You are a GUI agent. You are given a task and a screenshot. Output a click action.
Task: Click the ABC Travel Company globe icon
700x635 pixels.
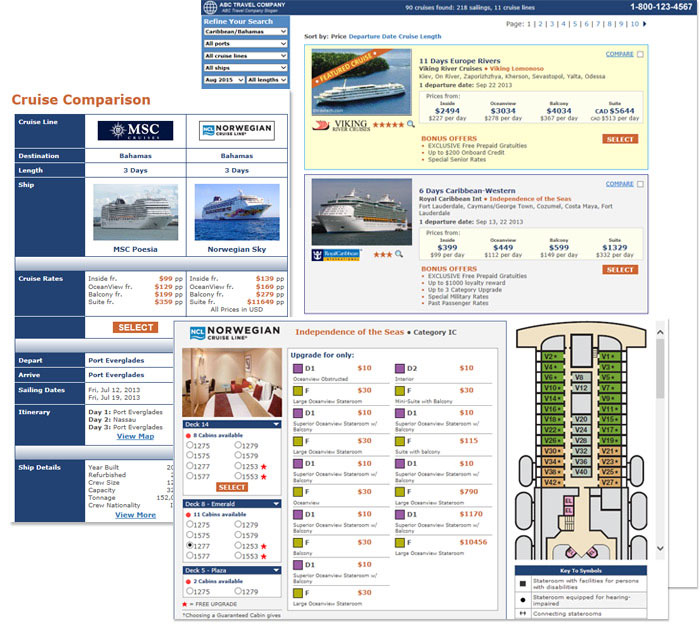click(210, 7)
